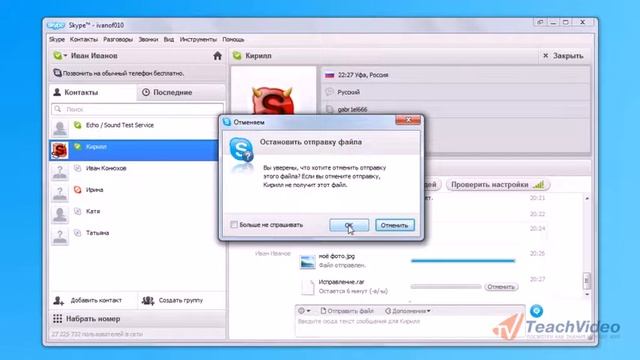The image size is (640, 360).
Task: Open the Разговоры menu
Action: click(118, 40)
